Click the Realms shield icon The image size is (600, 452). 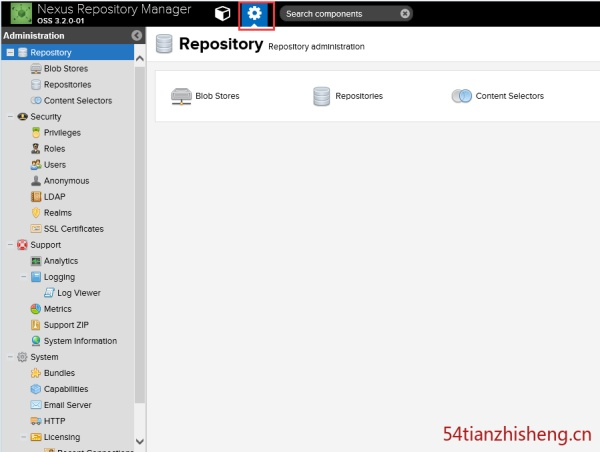point(36,213)
